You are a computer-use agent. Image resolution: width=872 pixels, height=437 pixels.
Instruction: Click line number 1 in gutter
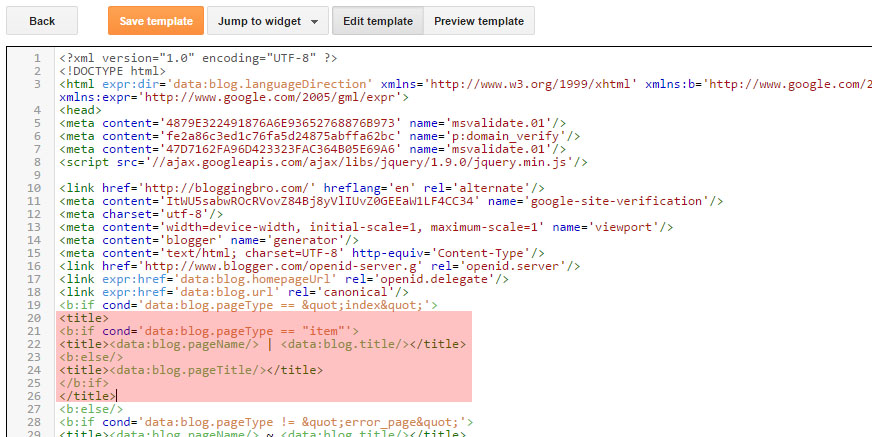[x=37, y=58]
